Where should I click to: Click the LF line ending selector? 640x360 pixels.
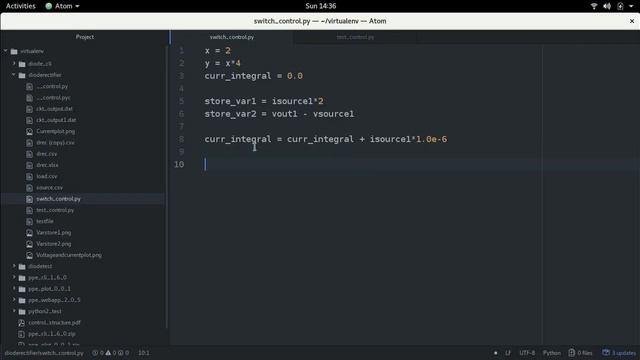(x=508, y=353)
